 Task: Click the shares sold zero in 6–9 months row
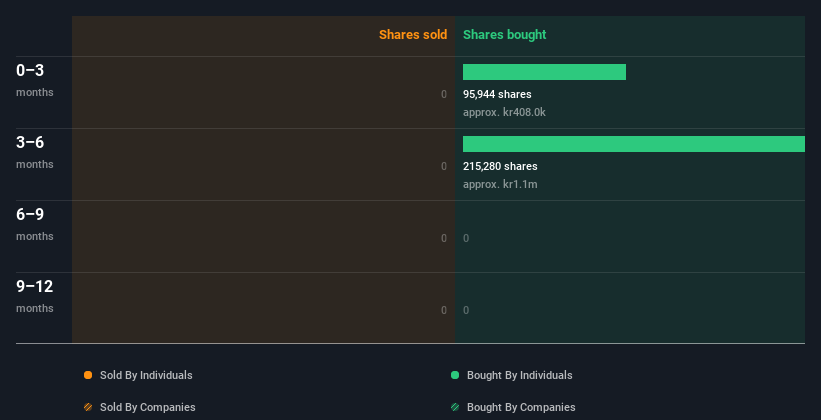coord(444,238)
